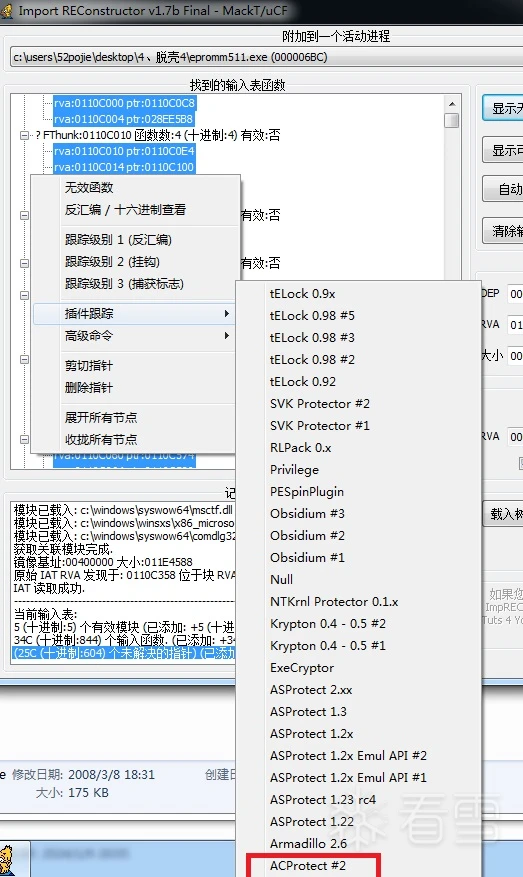The height and width of the screenshot is (877, 523).
Task: Select tree row rva:0110C010 ptr:0110C0E4
Action: coord(124,151)
